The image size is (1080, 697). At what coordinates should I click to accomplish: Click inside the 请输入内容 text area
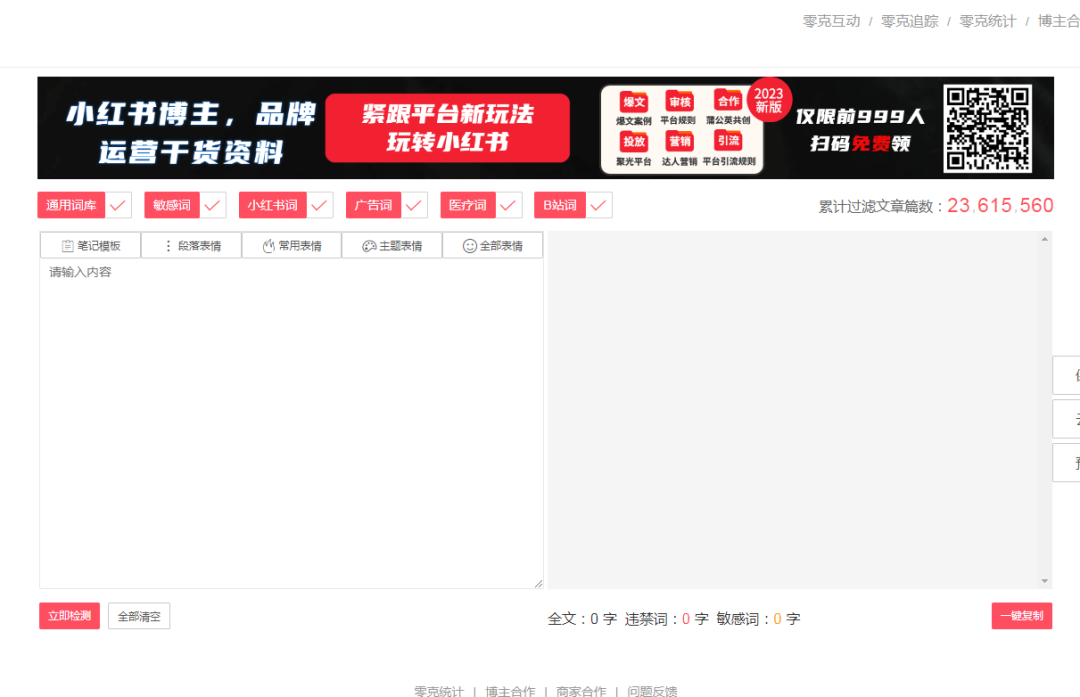coord(291,424)
